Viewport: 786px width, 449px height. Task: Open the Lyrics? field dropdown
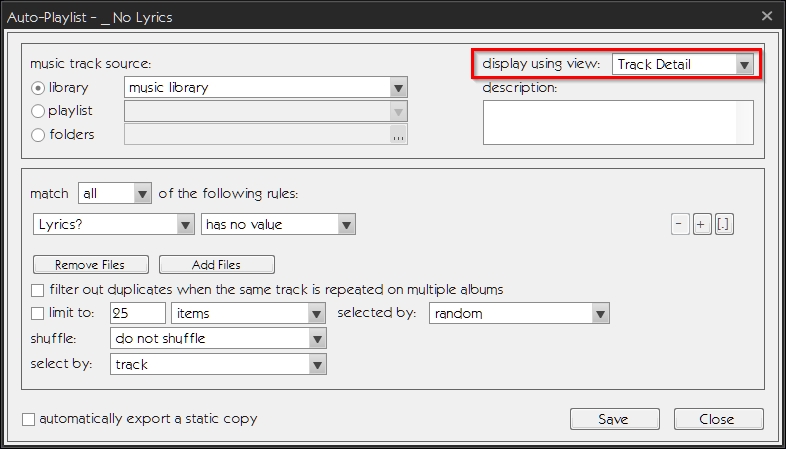click(185, 225)
